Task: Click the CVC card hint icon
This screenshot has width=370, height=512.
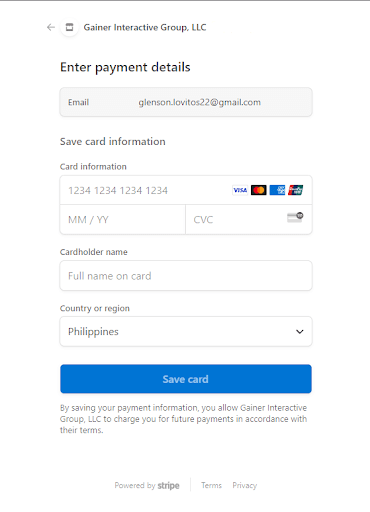Action: pyautogui.click(x=295, y=217)
